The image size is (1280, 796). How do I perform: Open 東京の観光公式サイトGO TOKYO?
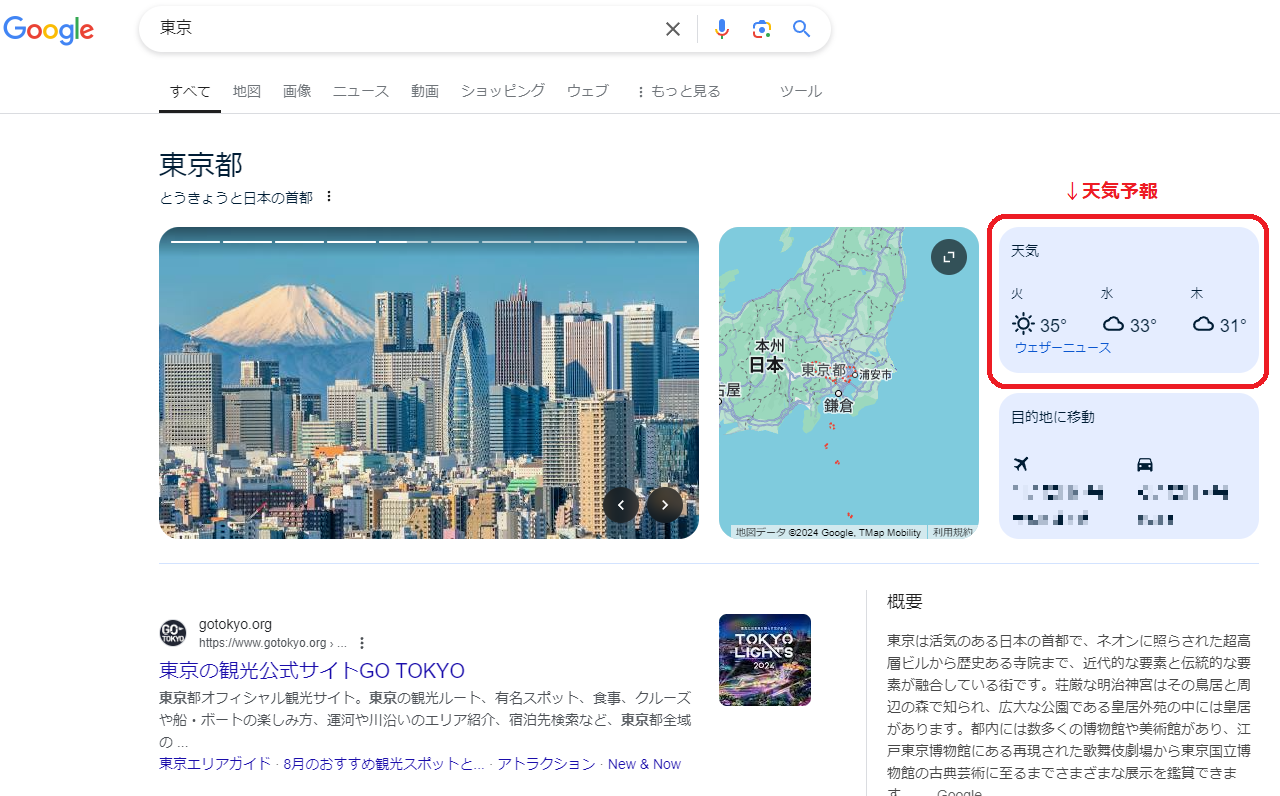(311, 670)
